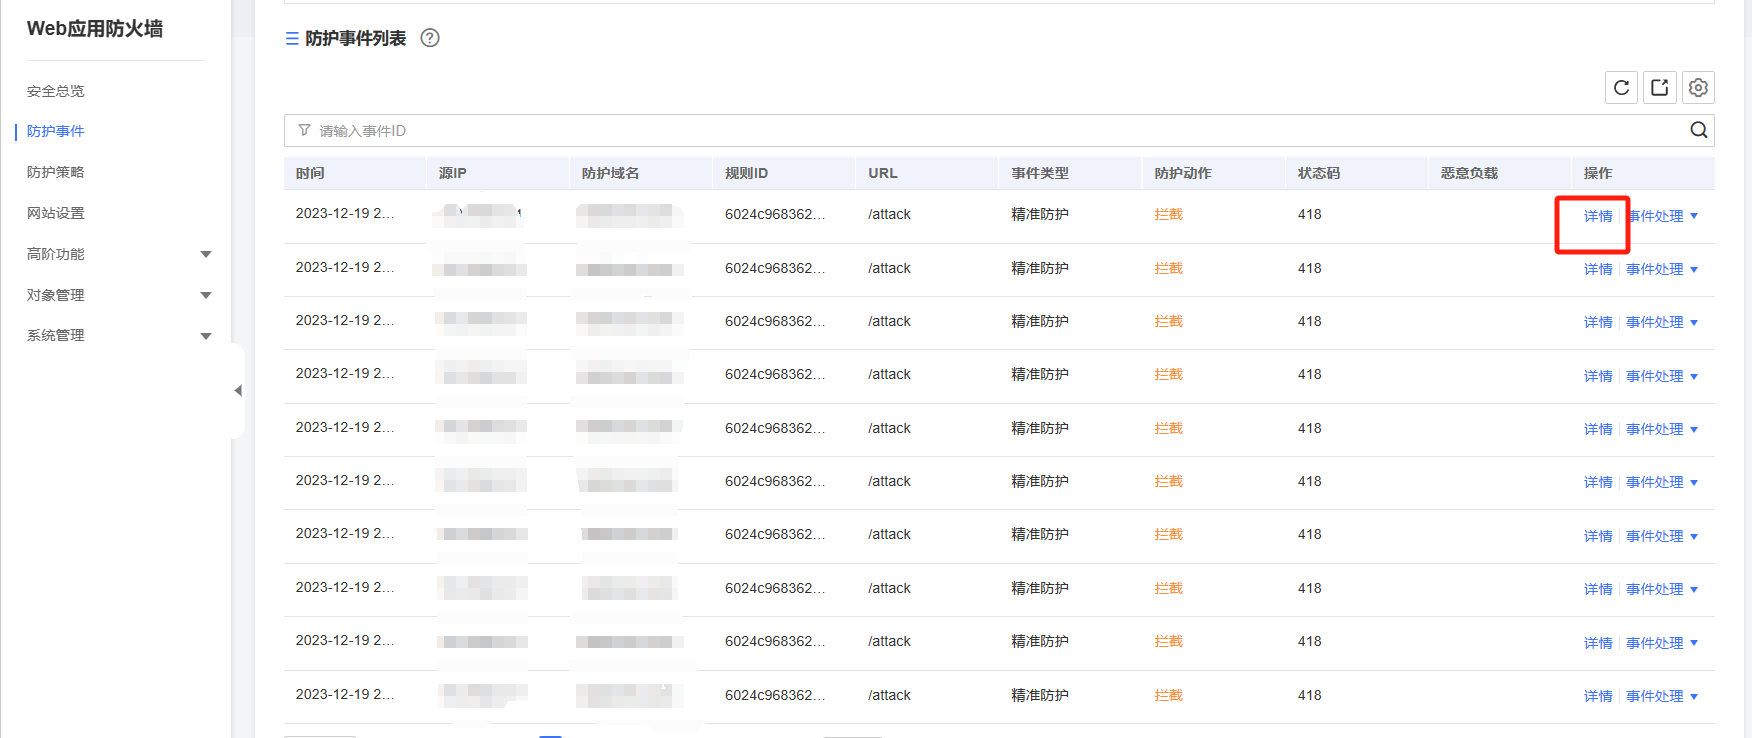View 详情 for the second event row
The image size is (1752, 738).
click(x=1597, y=269)
